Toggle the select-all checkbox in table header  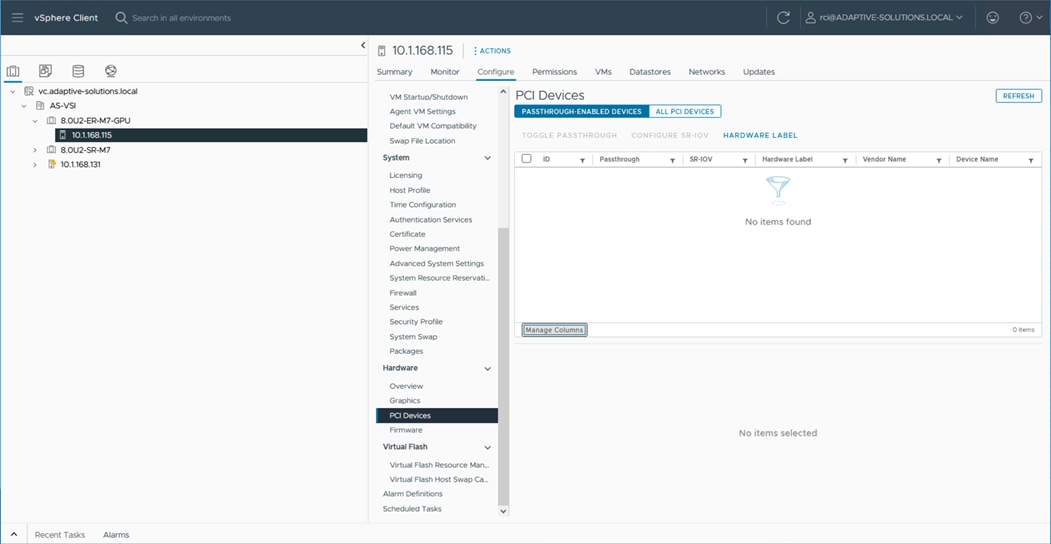click(527, 159)
